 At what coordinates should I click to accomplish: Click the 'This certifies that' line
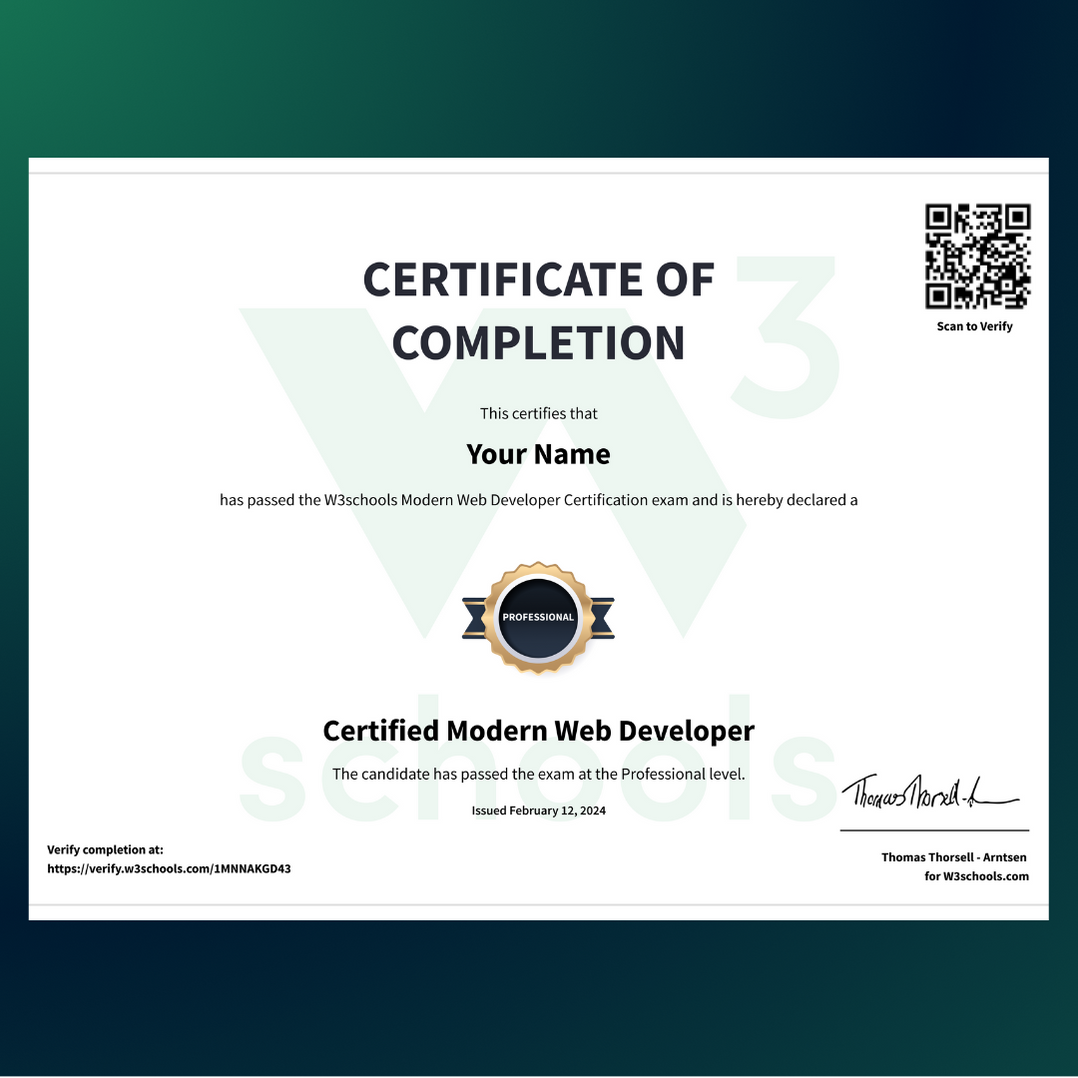click(538, 413)
